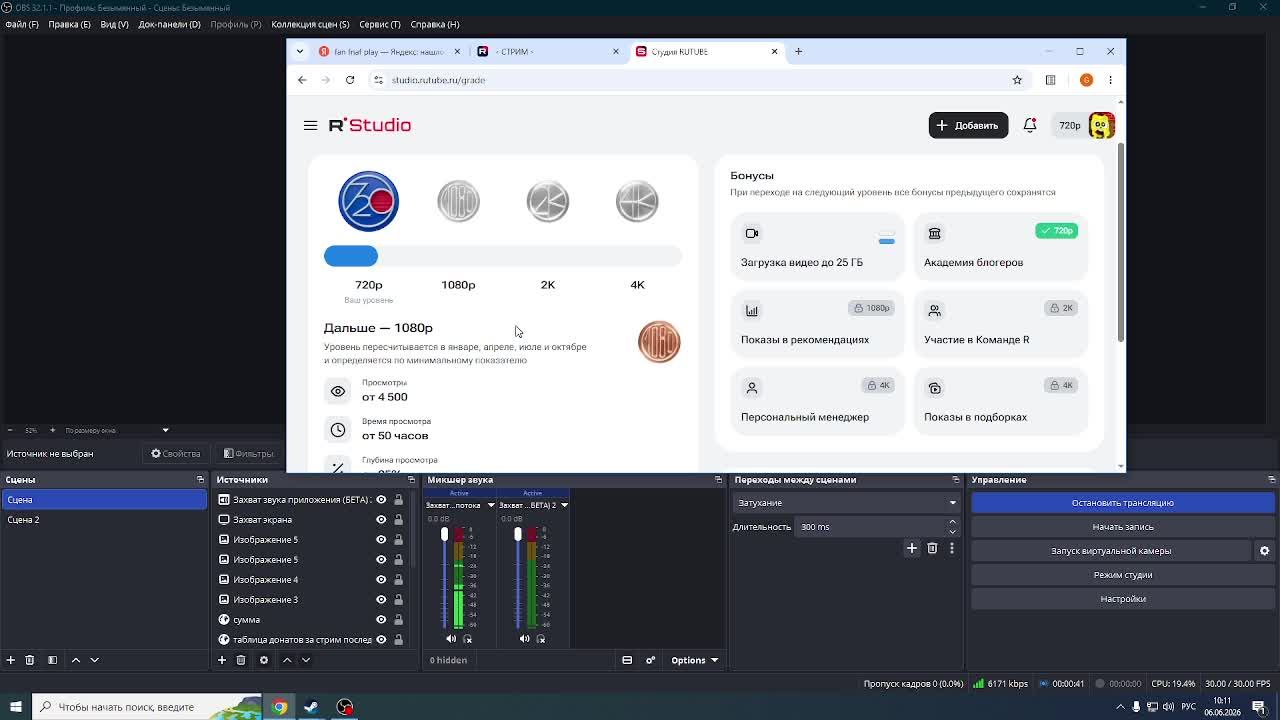Move source up in Sources panel
This screenshot has height=720, width=1280.
pos(287,660)
